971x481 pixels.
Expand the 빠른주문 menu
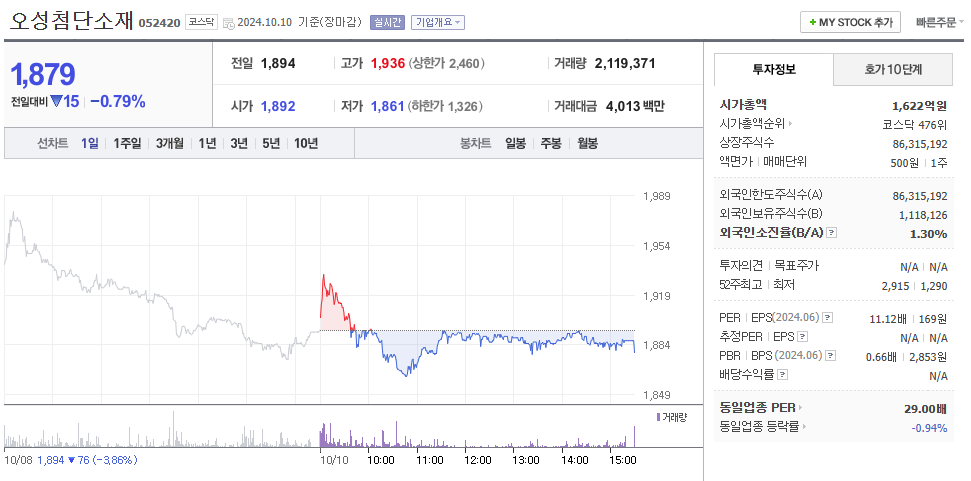940,22
